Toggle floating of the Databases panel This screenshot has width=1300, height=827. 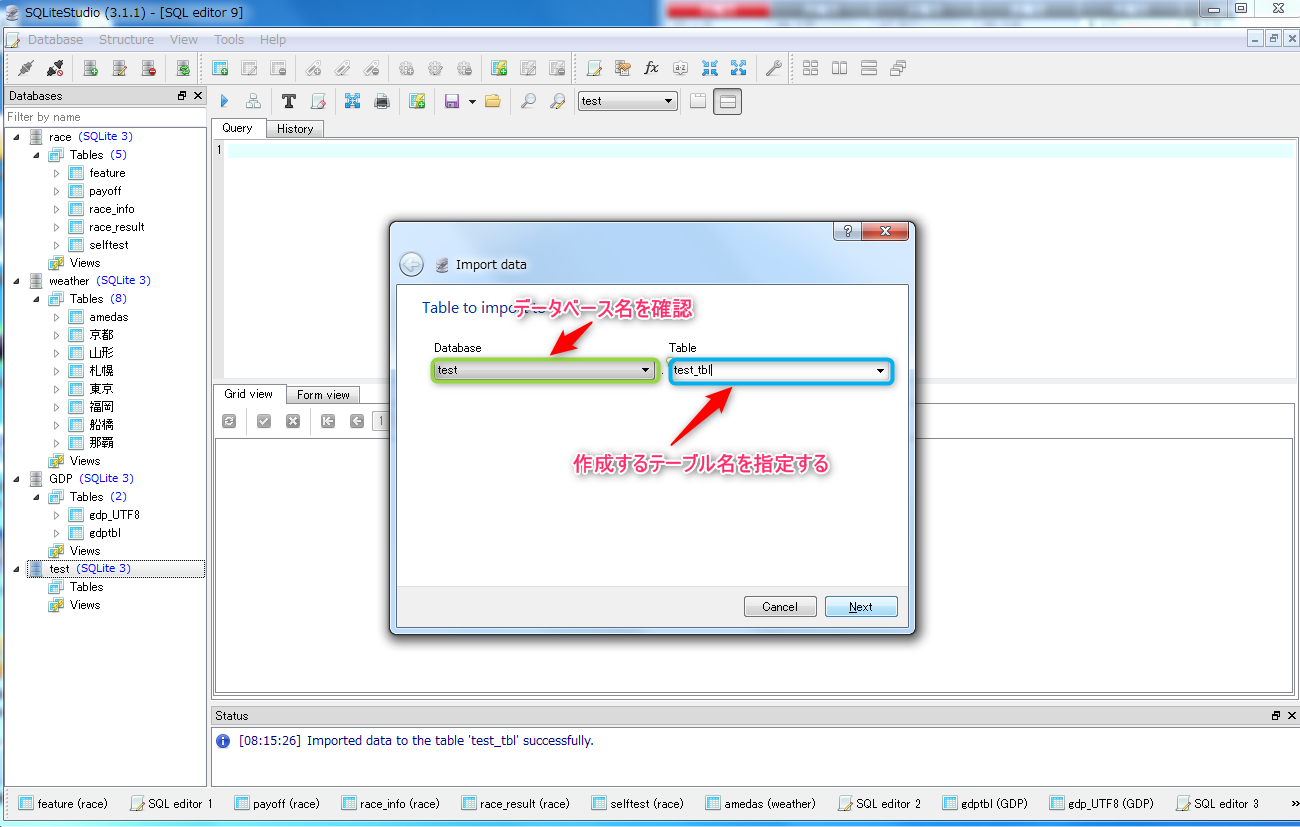[x=182, y=96]
